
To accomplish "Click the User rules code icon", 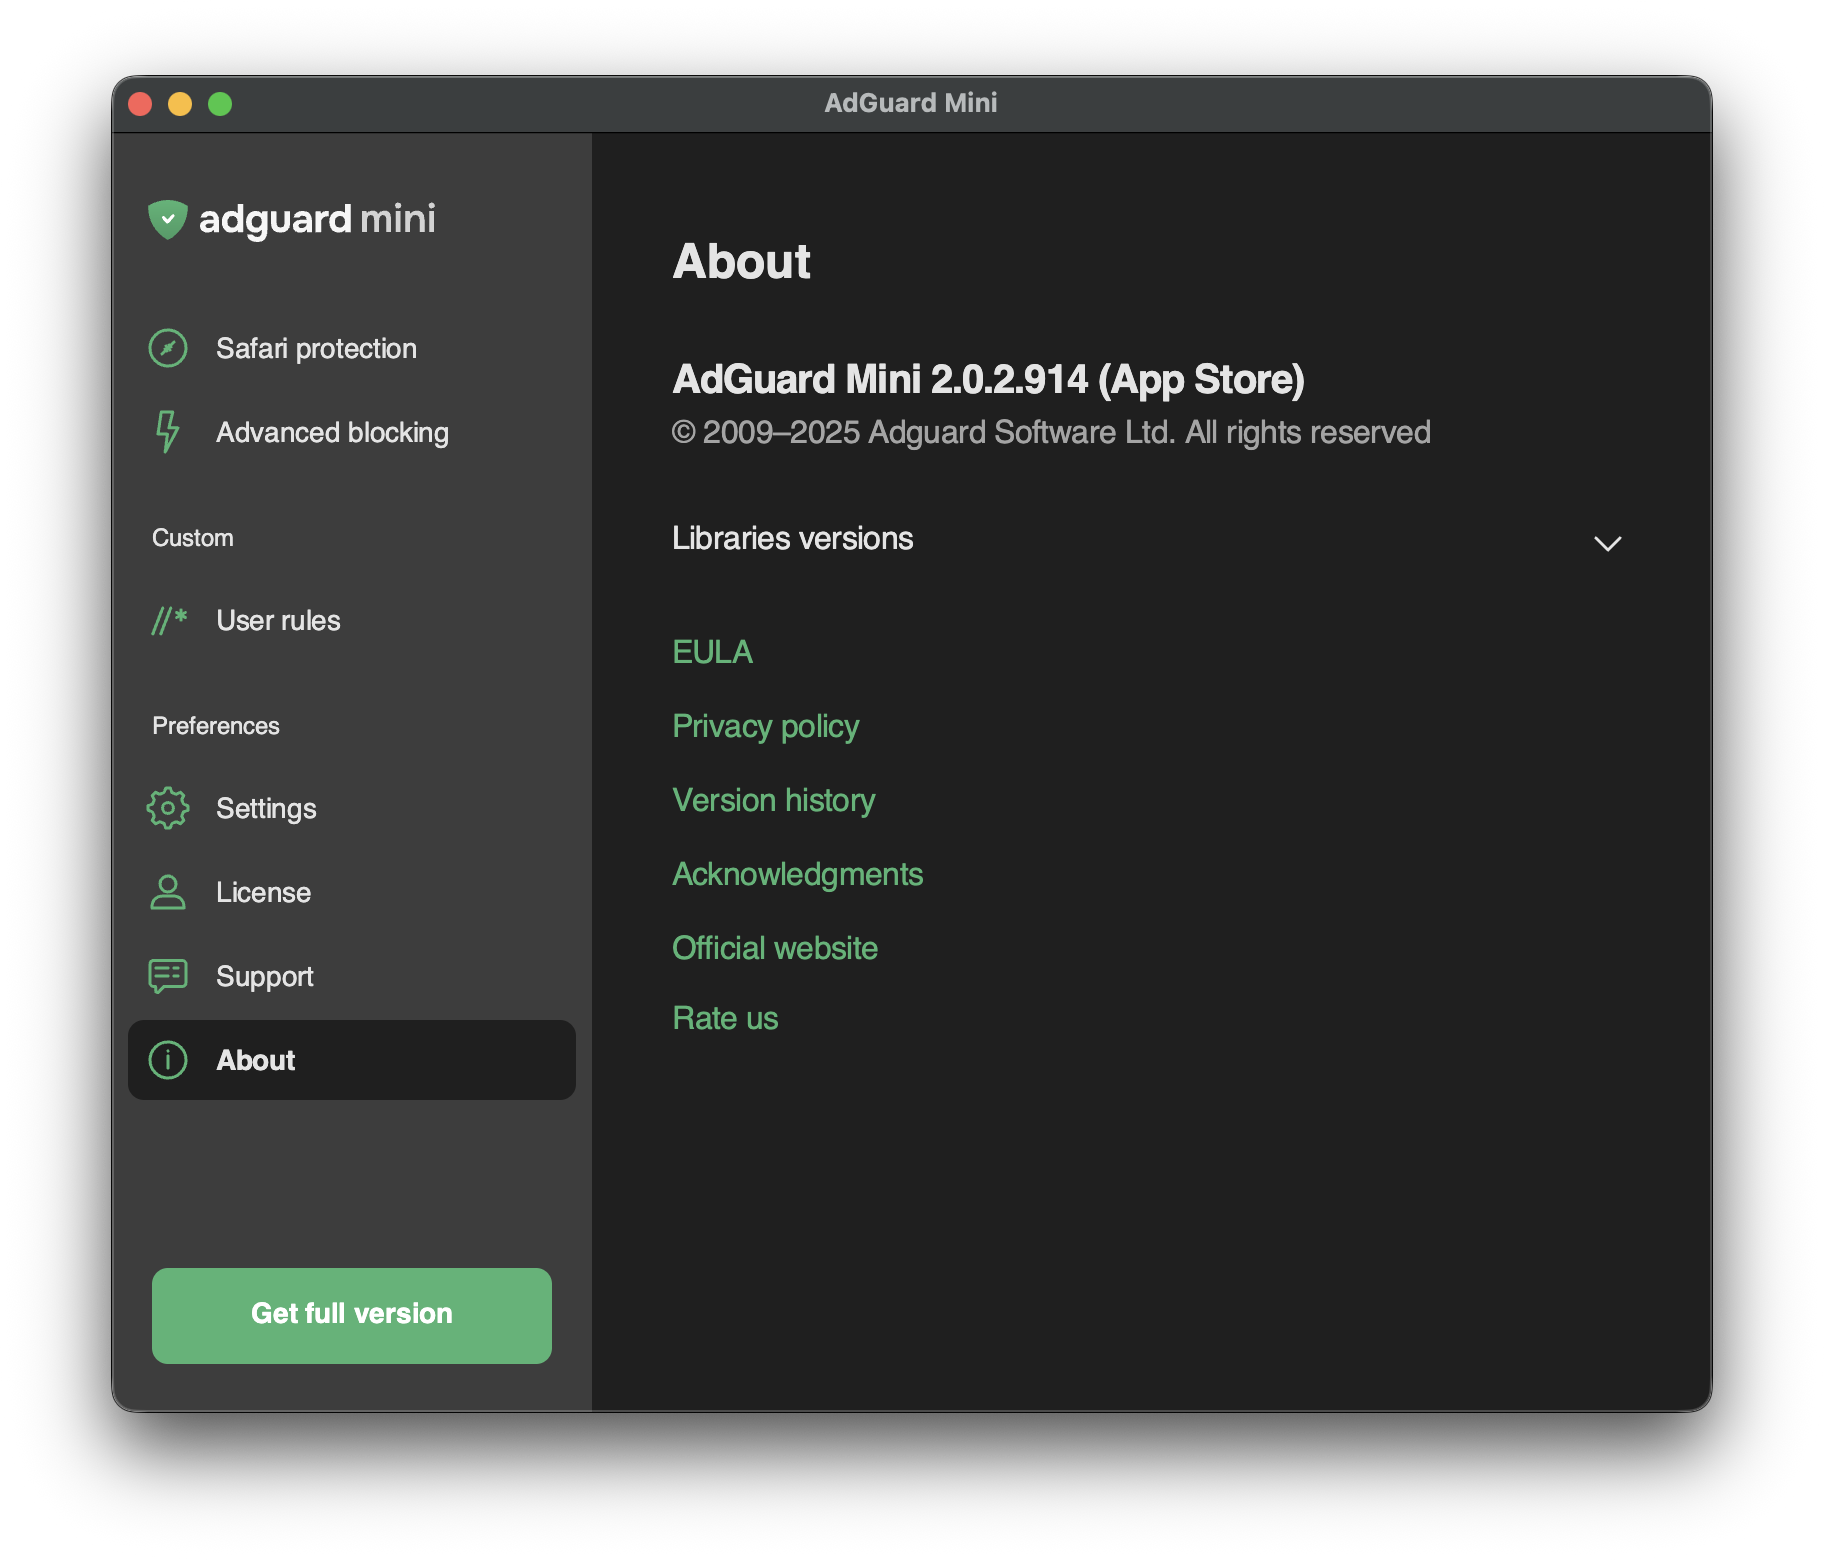I will click(x=168, y=620).
